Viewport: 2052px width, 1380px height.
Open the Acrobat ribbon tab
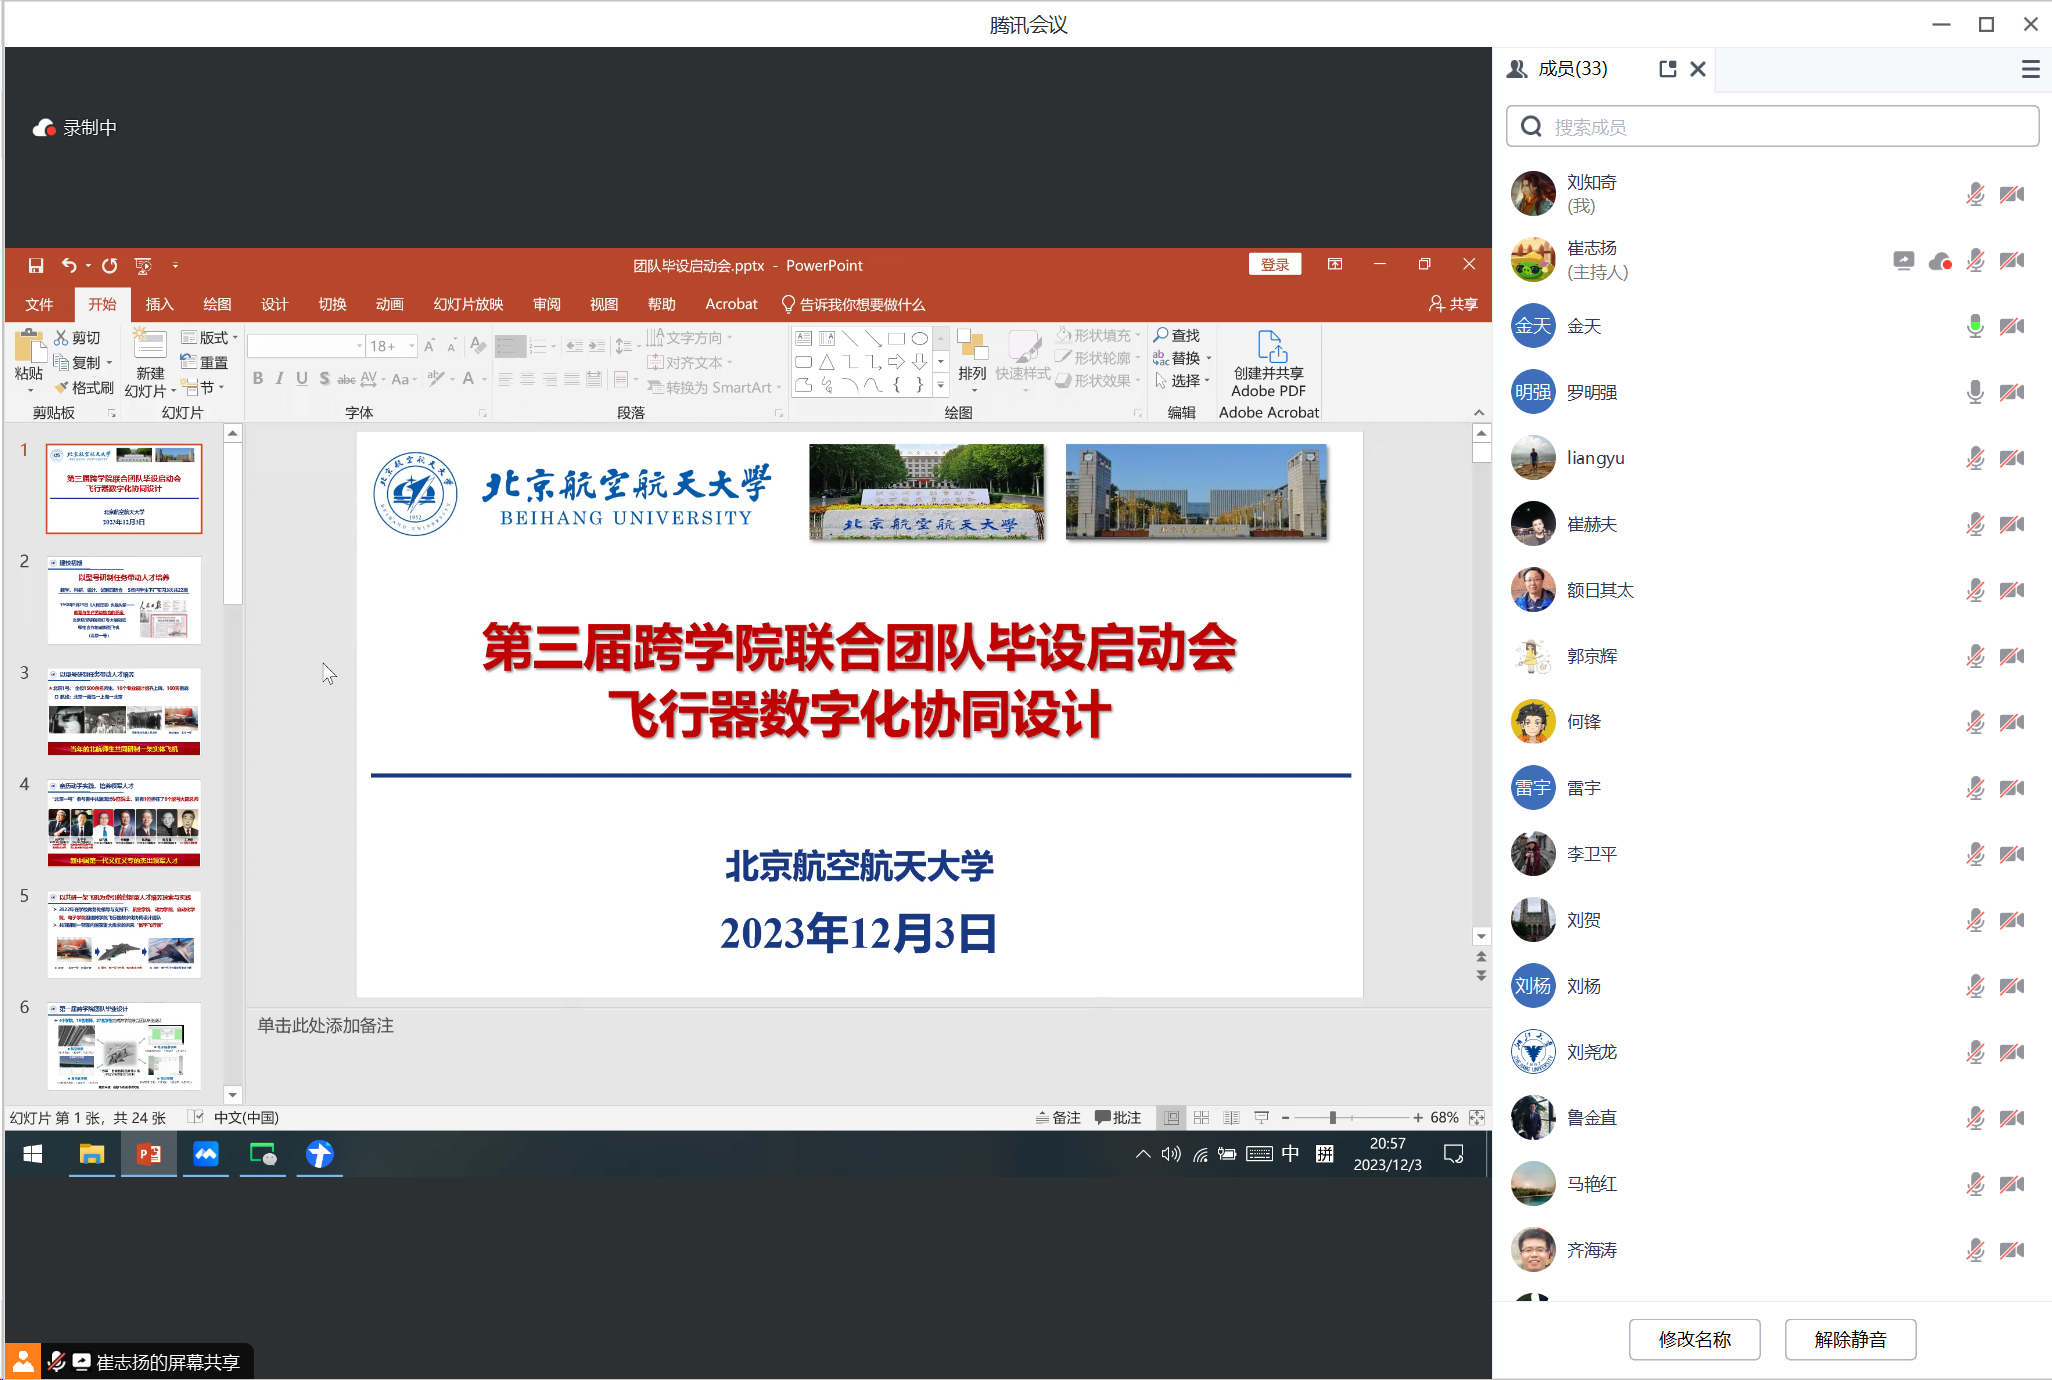pos(731,304)
